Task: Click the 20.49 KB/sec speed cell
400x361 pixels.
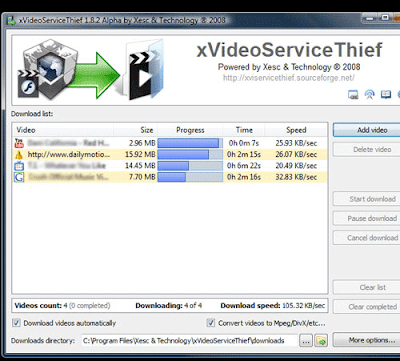Action: coord(296,166)
